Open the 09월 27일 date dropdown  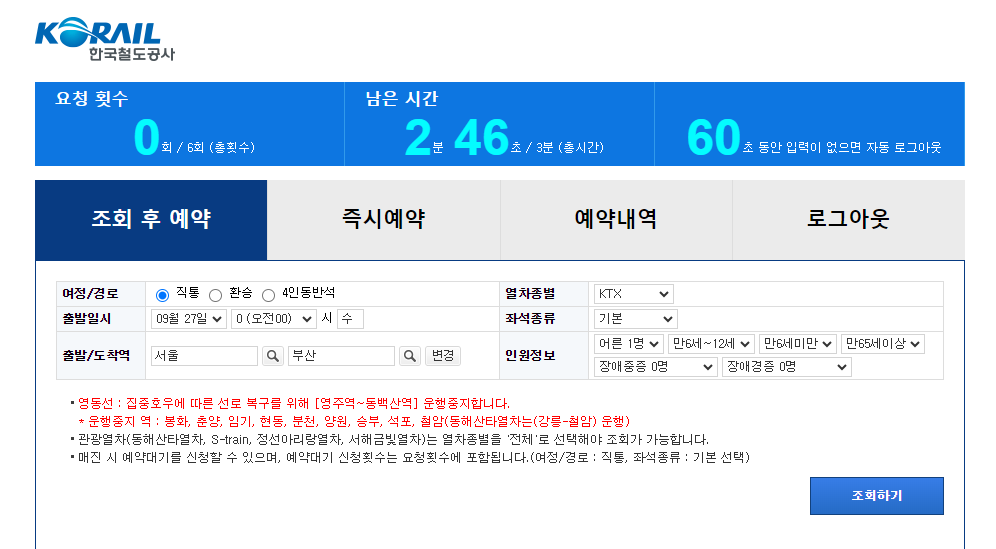pyautogui.click(x=189, y=319)
